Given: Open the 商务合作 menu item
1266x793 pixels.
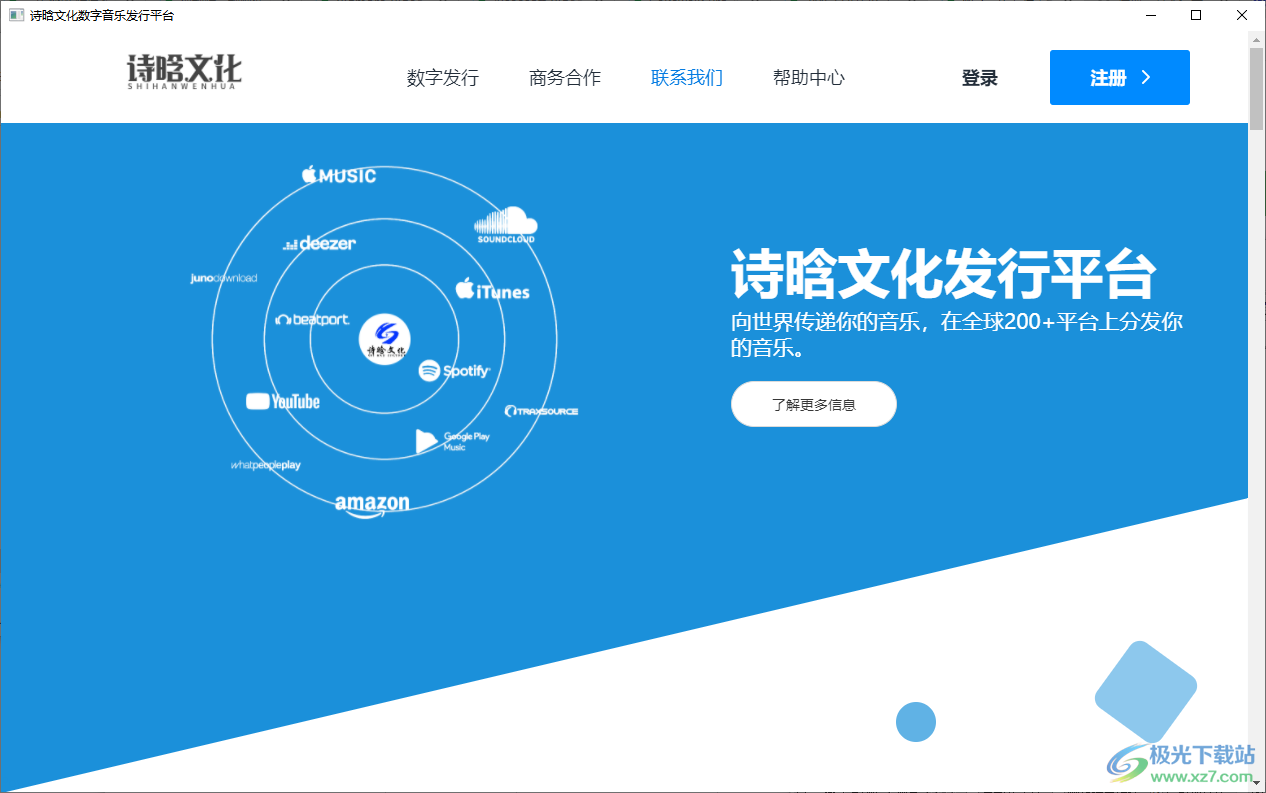Looking at the screenshot, I should tap(565, 78).
